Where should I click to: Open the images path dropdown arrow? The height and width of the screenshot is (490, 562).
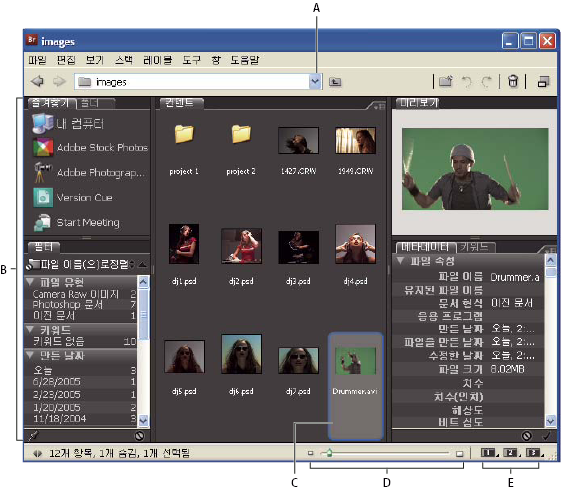click(315, 82)
